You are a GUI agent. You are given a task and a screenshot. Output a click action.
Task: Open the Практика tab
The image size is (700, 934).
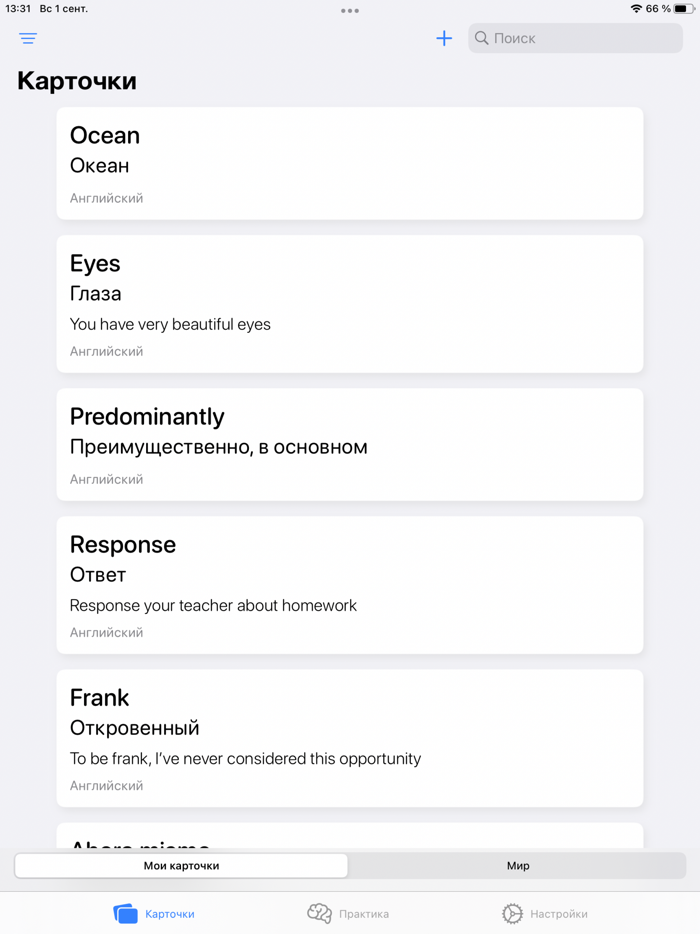[x=345, y=913]
